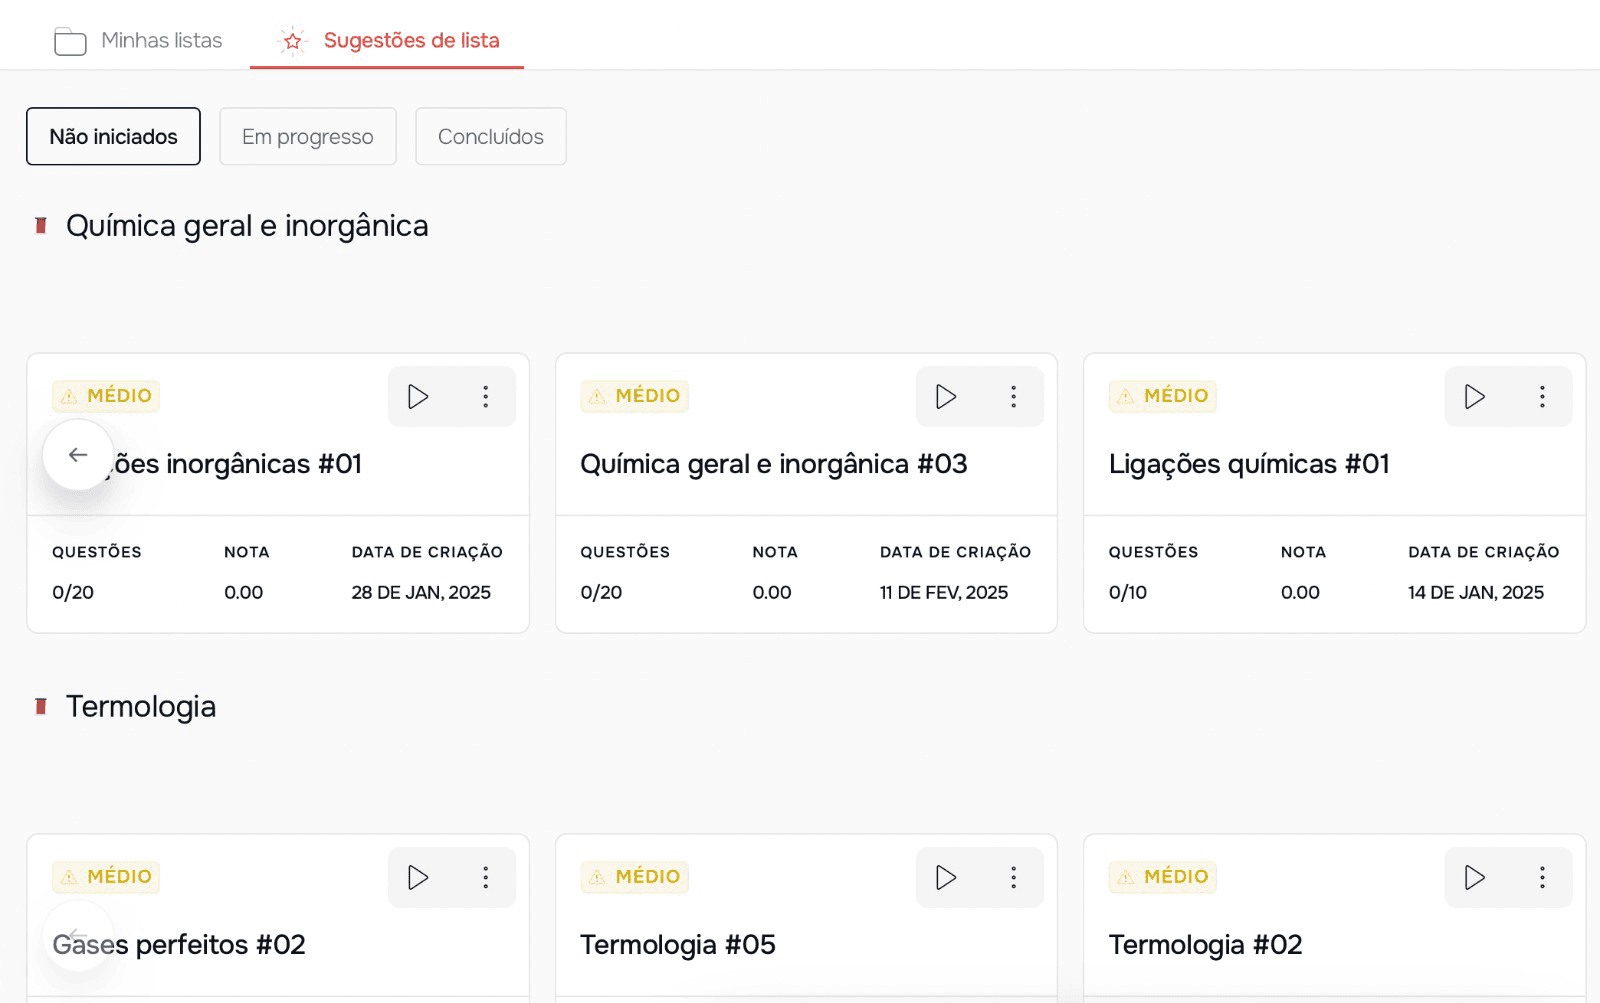
Task: Start the Ligações químicas #01 list
Action: point(1474,397)
